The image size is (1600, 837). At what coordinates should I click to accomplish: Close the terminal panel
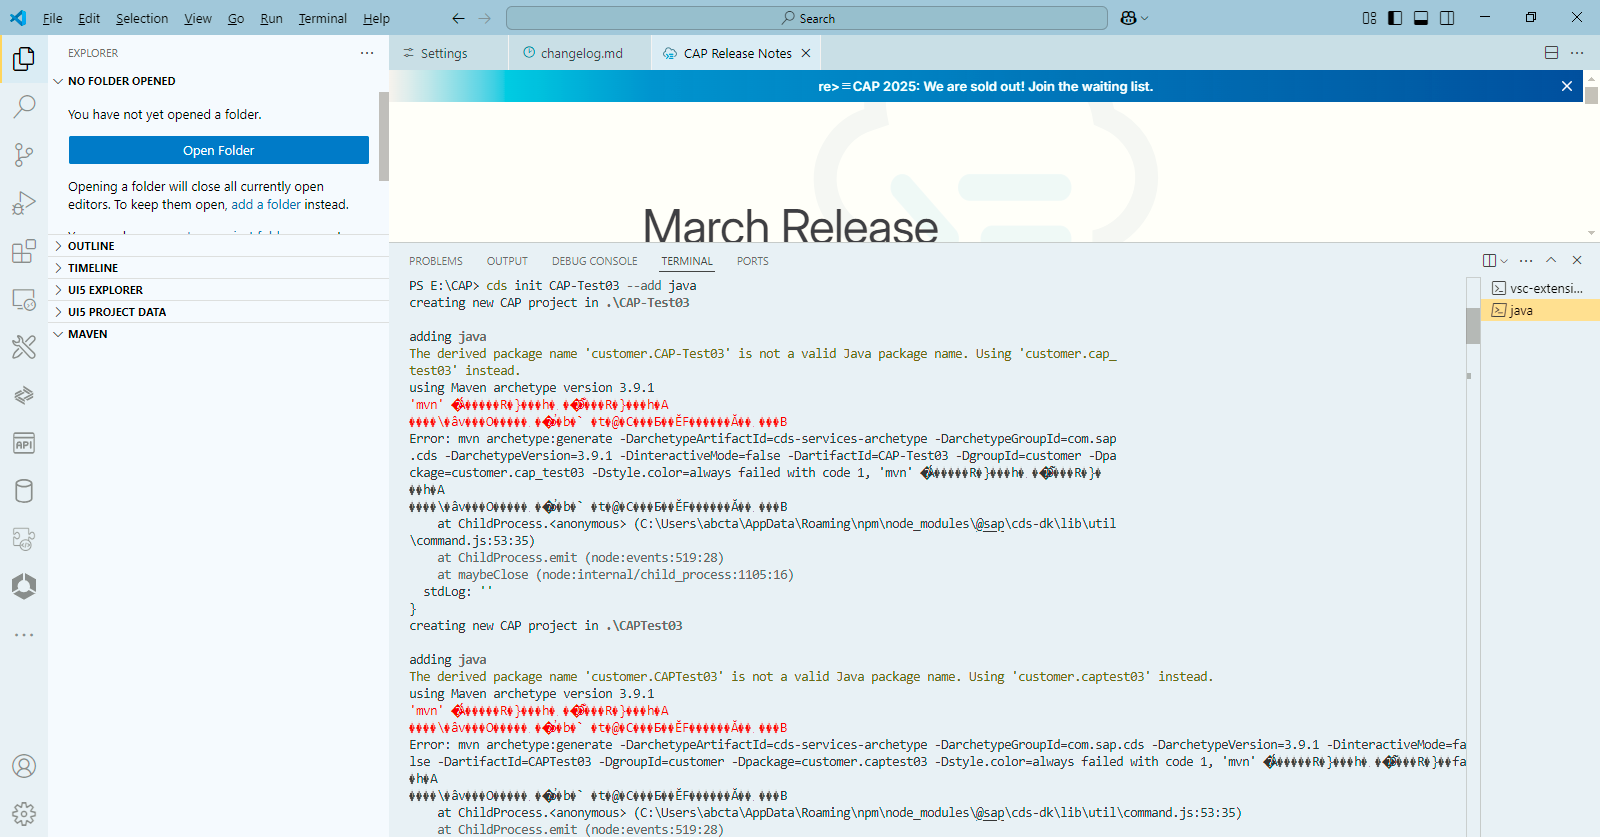point(1577,260)
